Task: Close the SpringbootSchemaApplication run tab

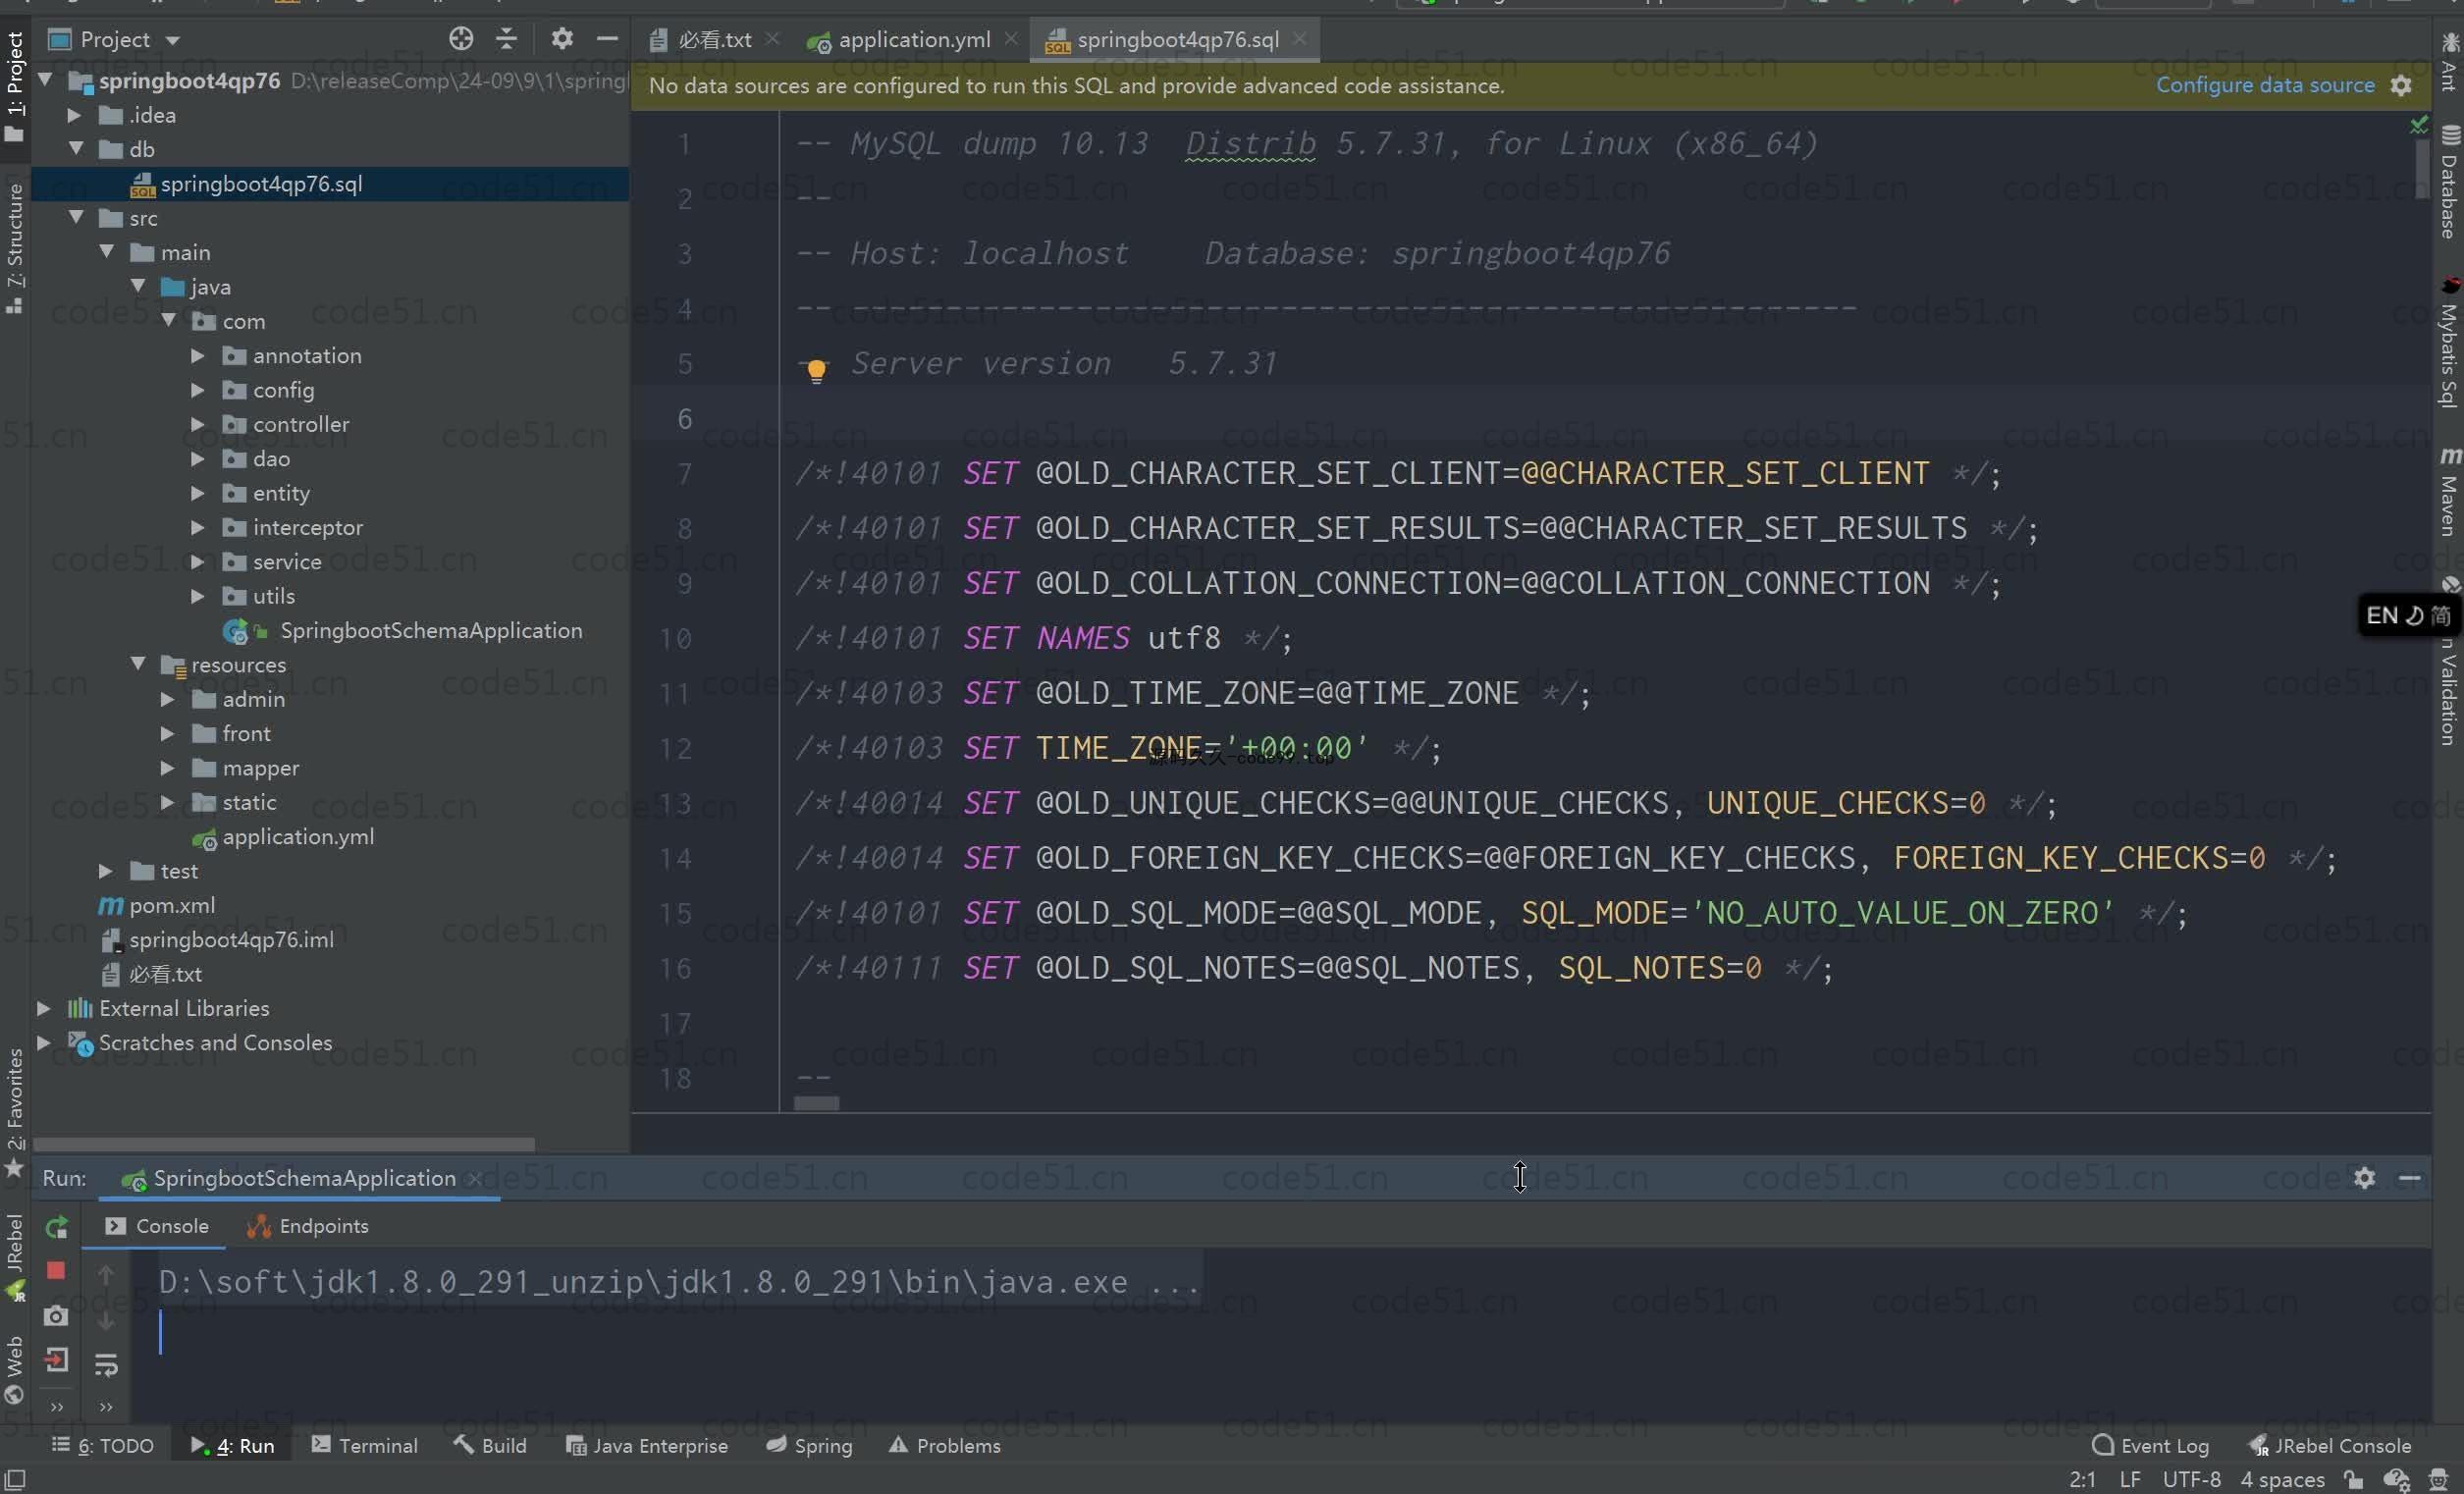Action: [475, 1179]
